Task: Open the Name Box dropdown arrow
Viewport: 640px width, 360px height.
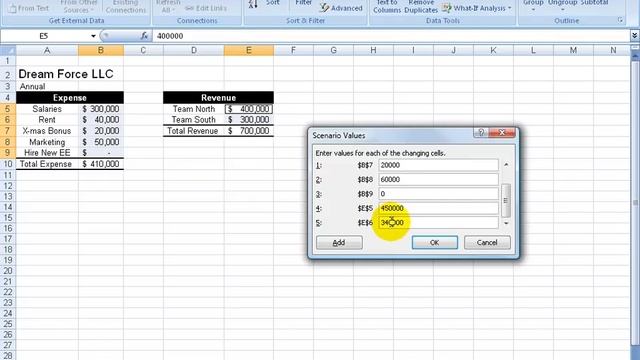Action: click(x=93, y=36)
